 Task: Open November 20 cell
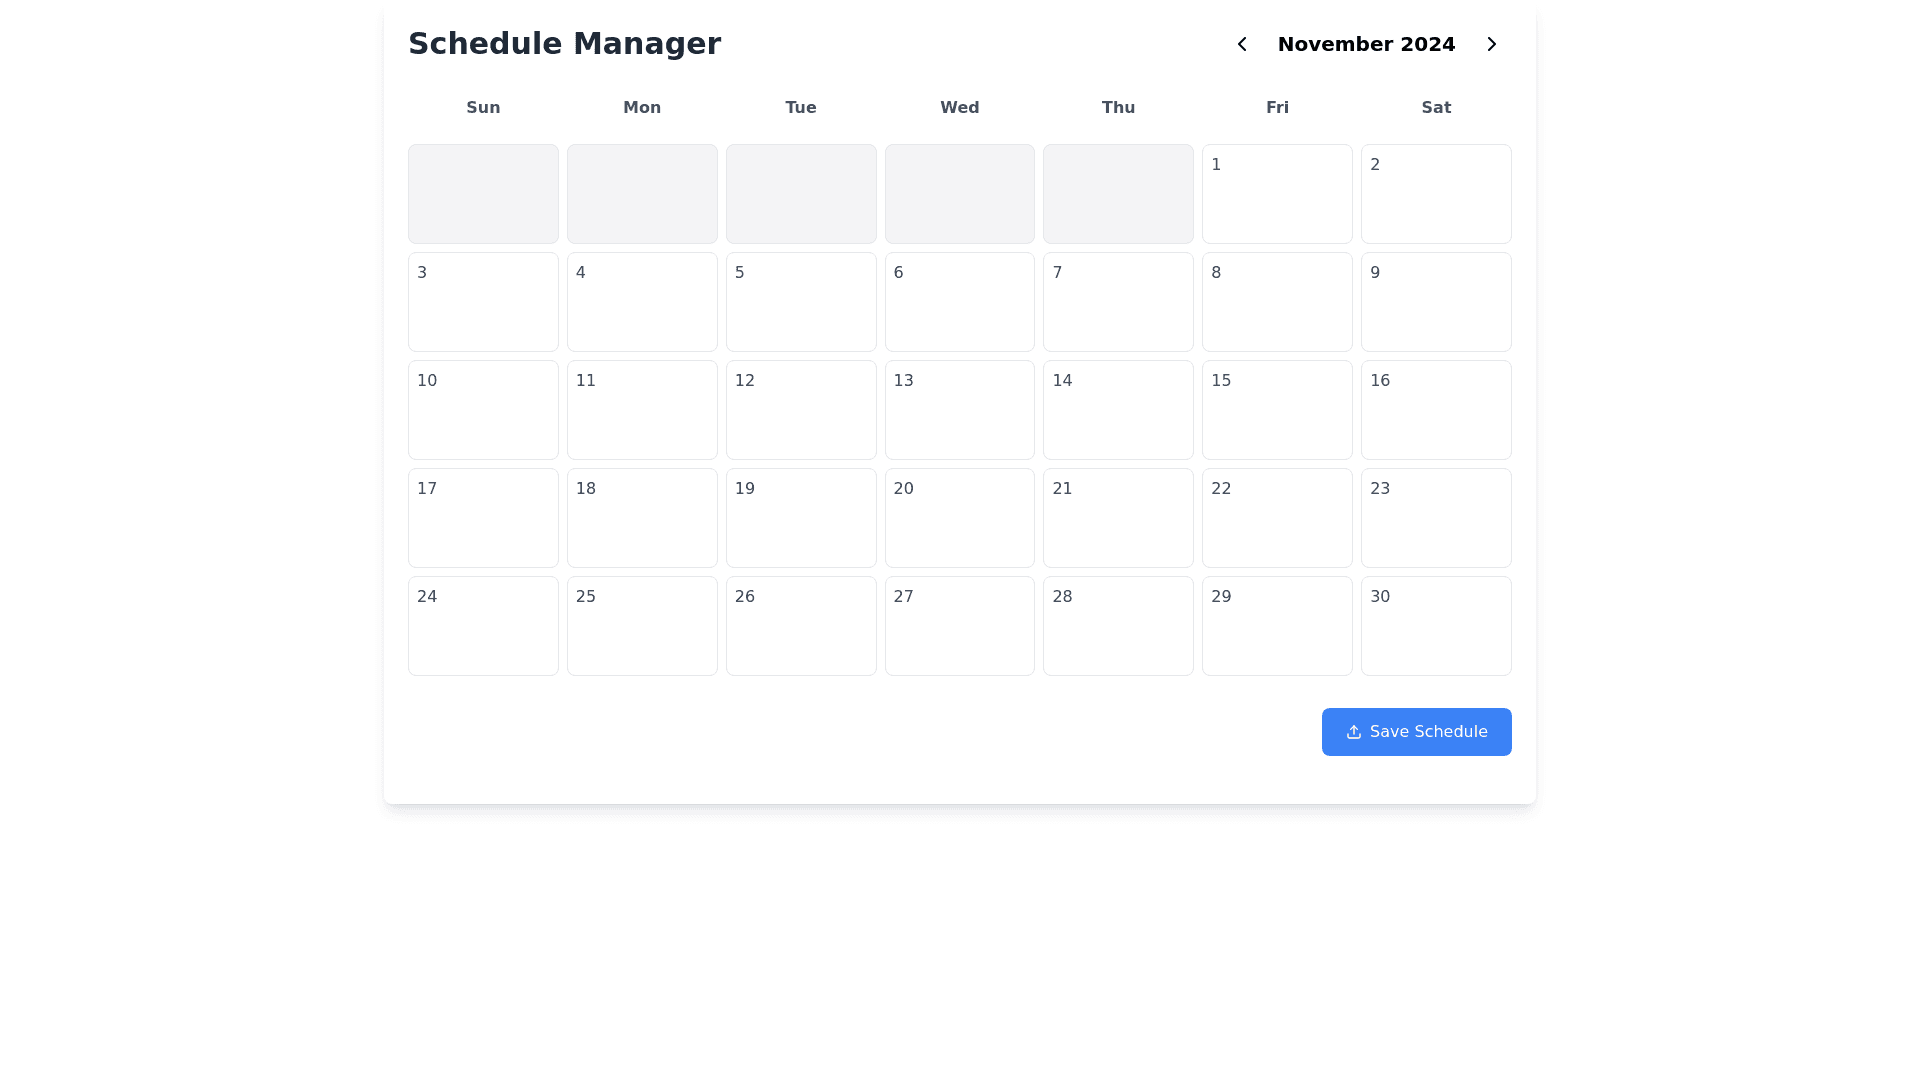pyautogui.click(x=959, y=518)
